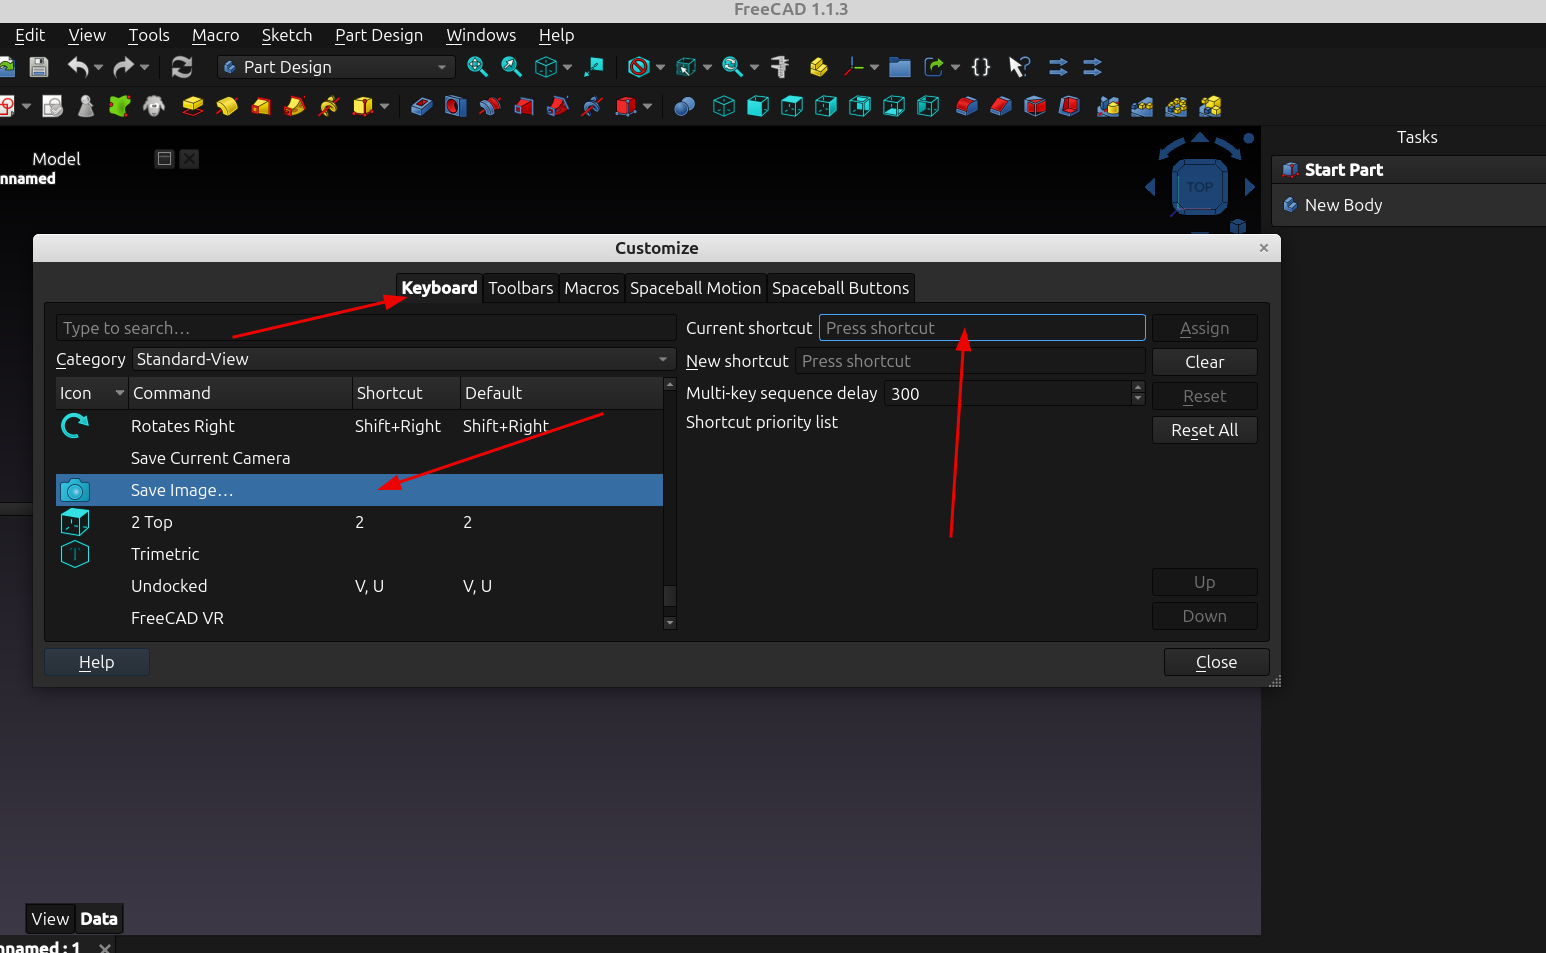Expand the additive primitive dropdown arrow
Screen dimensions: 1546x953
click(384, 106)
